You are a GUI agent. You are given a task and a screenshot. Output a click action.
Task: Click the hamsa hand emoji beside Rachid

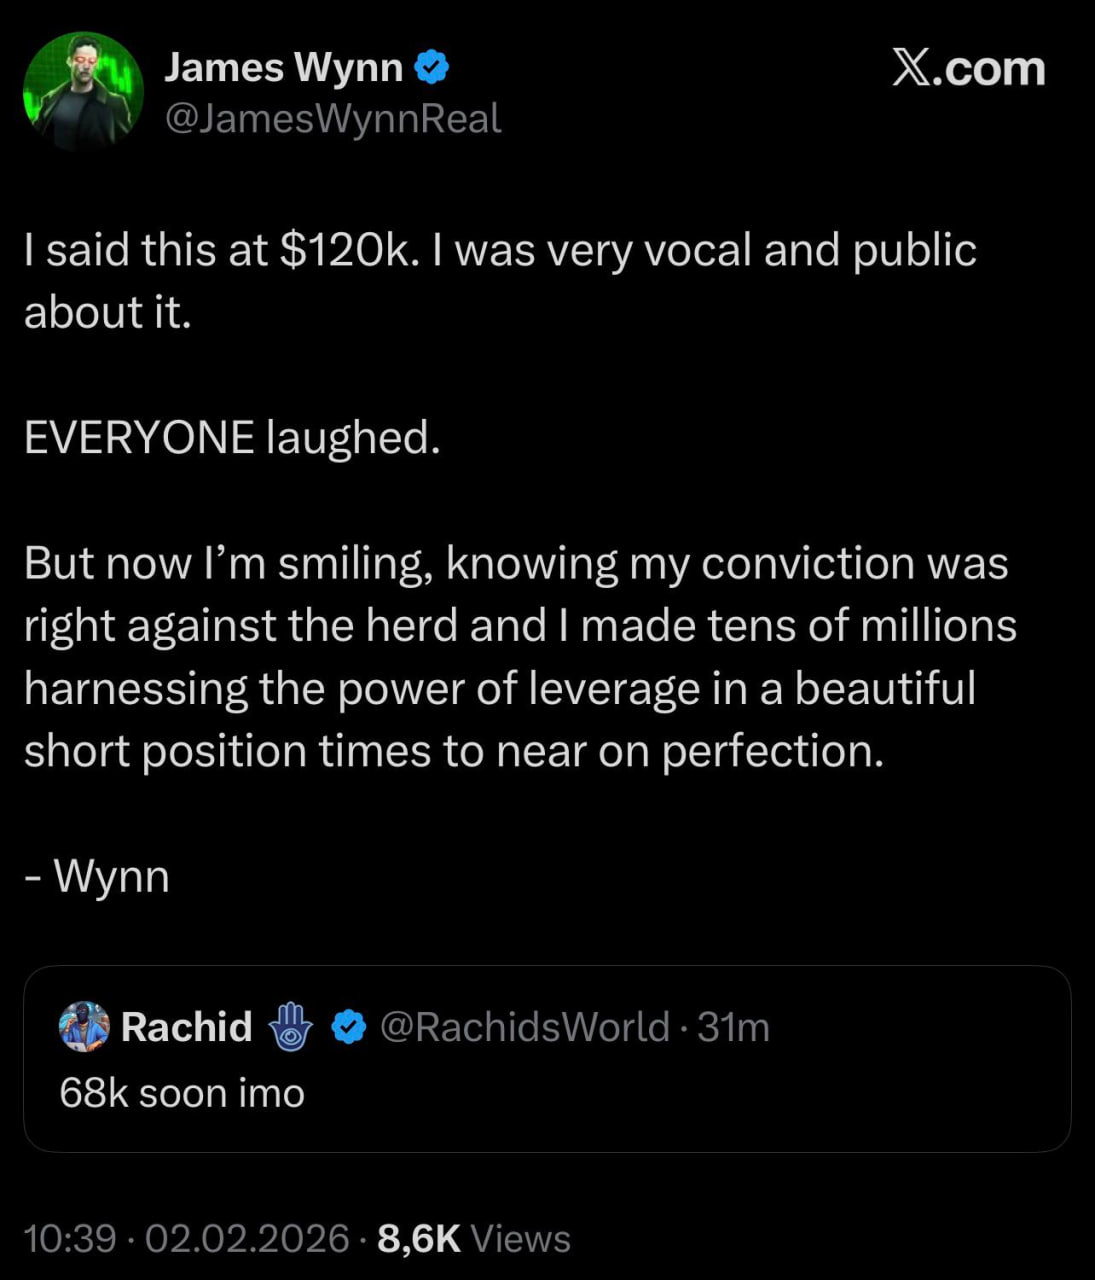point(290,1027)
